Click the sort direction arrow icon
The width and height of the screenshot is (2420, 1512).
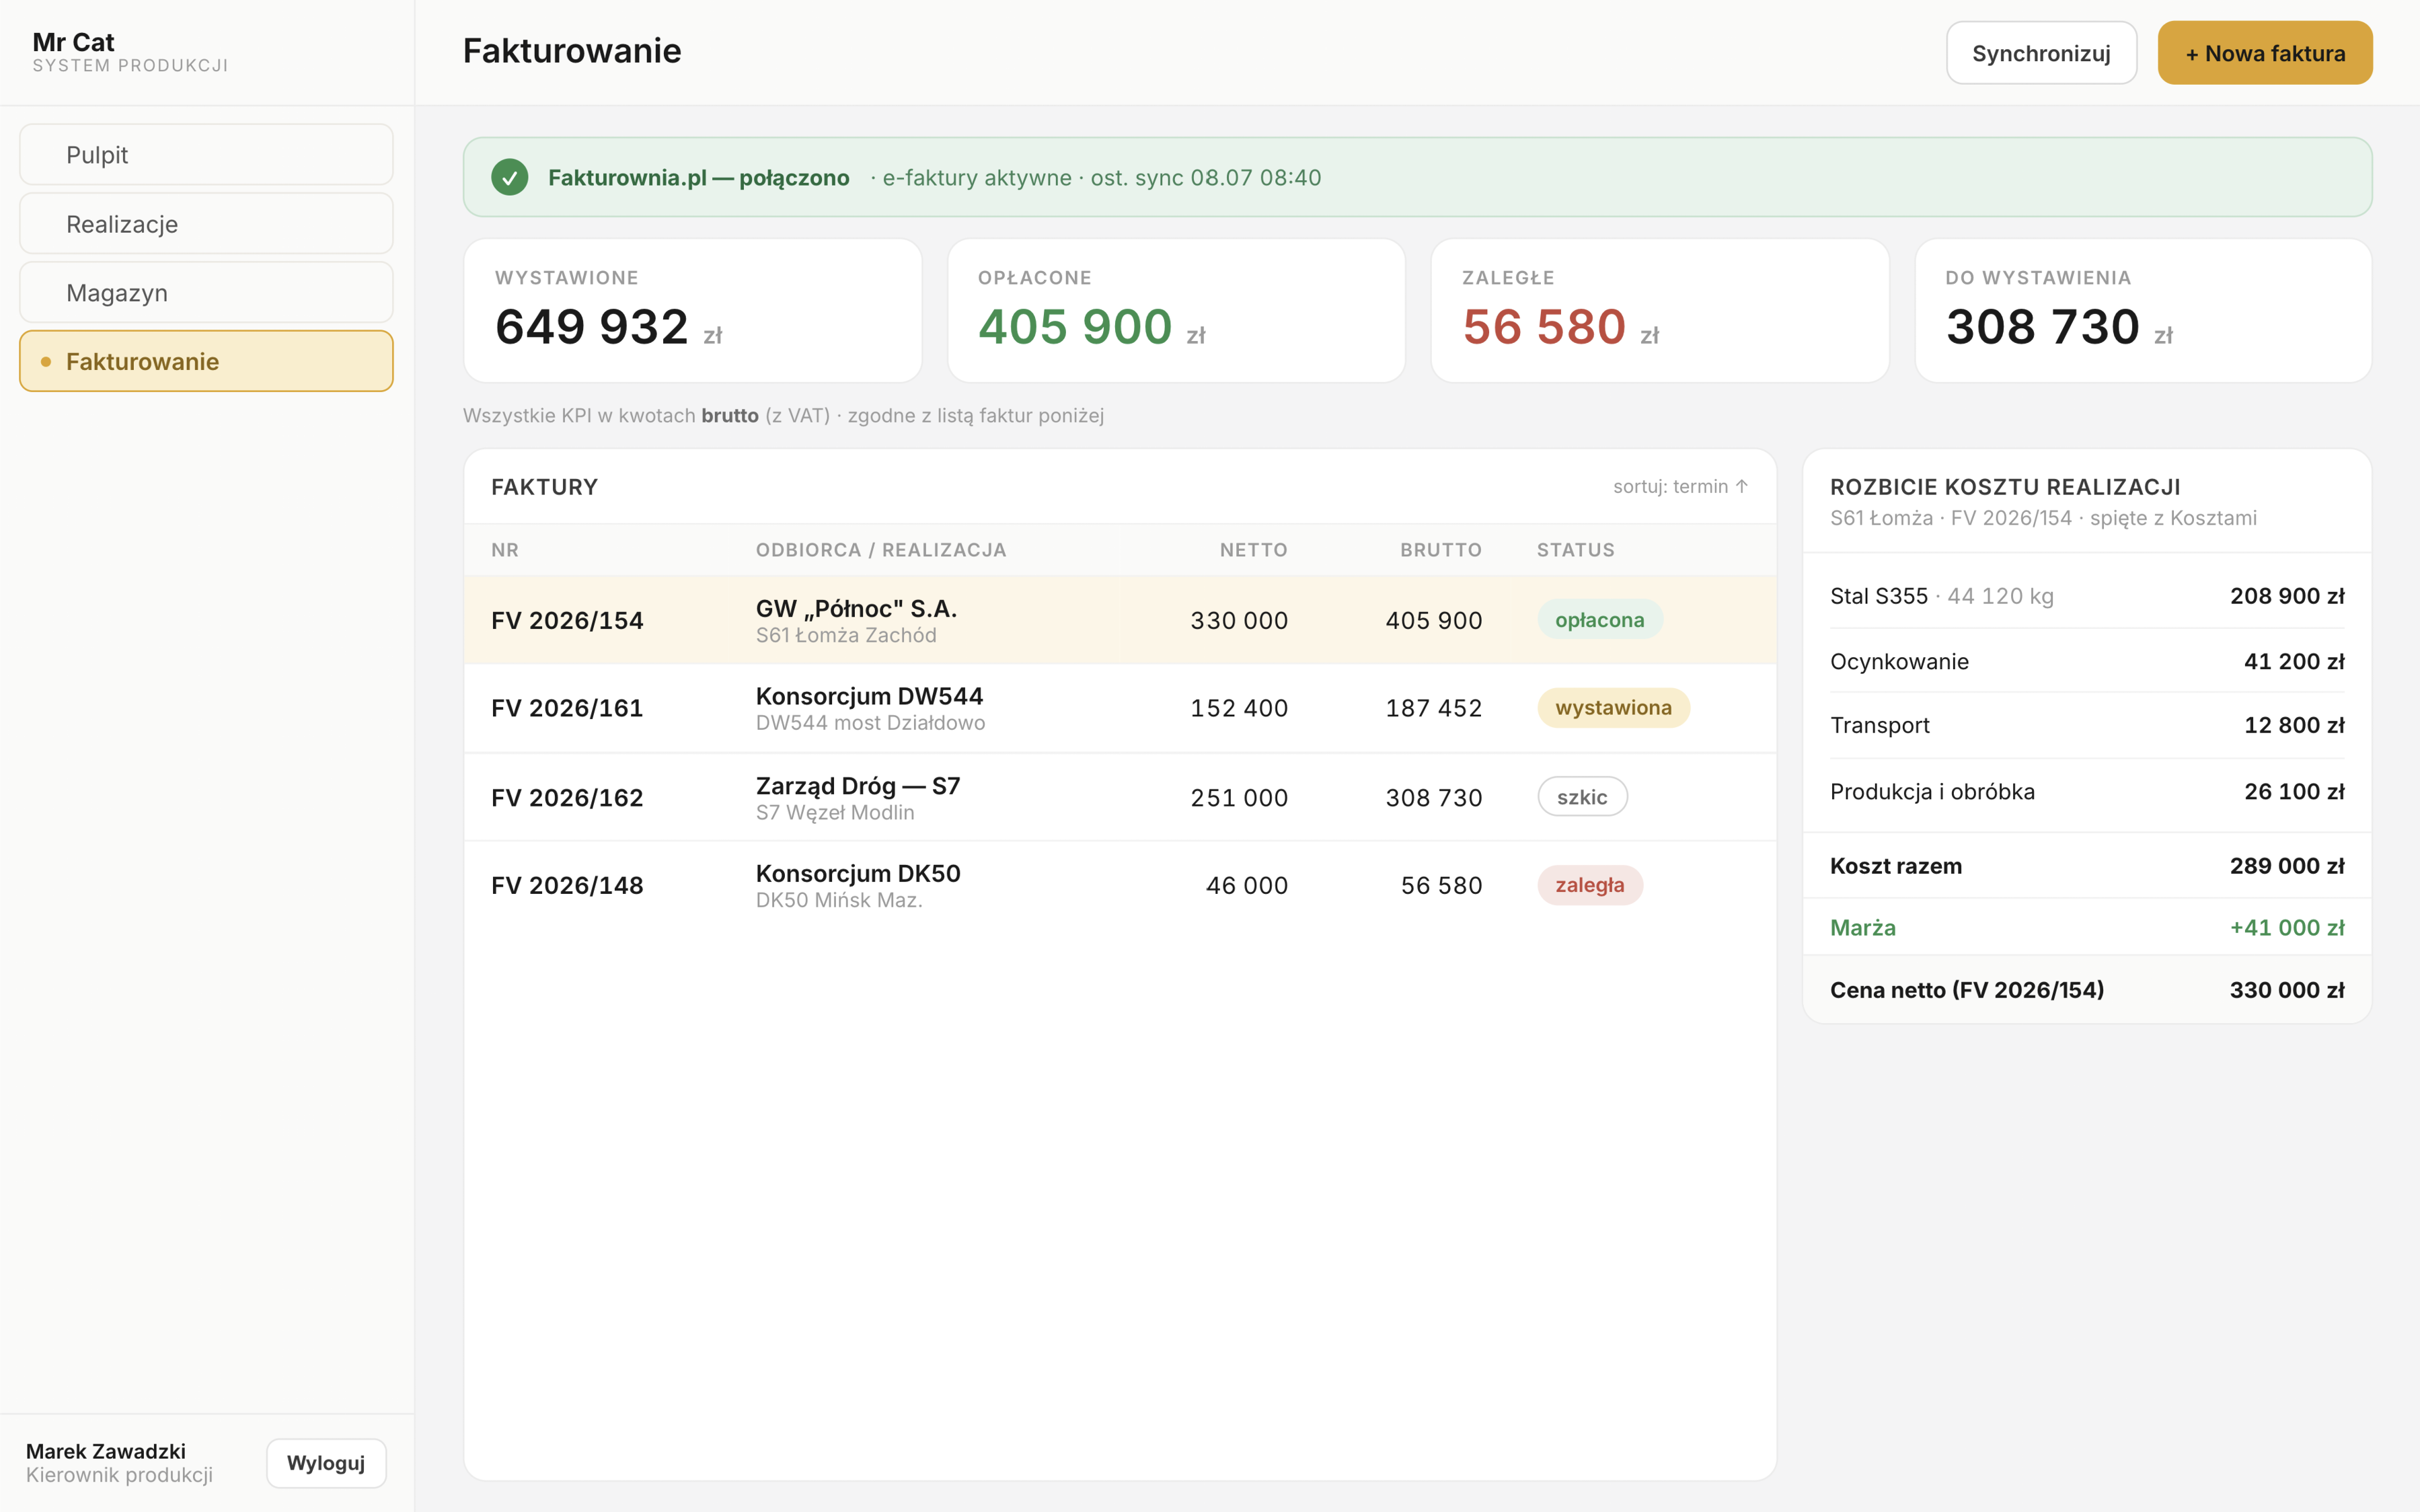(1742, 486)
